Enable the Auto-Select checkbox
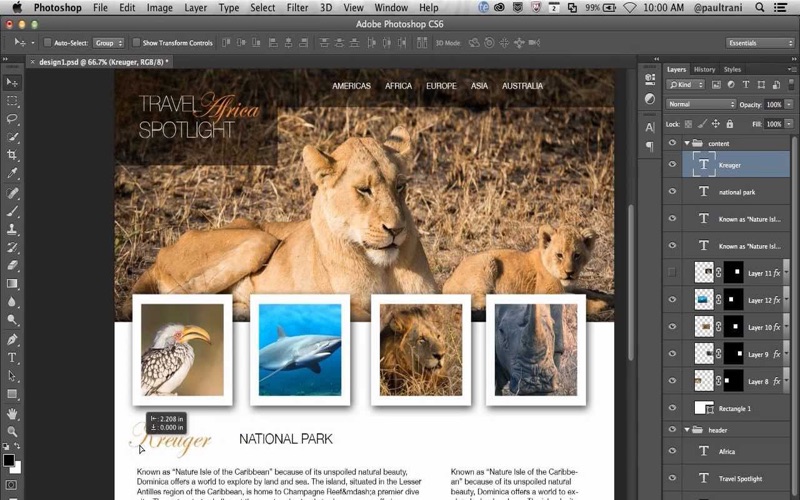This screenshot has height=500, width=800. 47,42
